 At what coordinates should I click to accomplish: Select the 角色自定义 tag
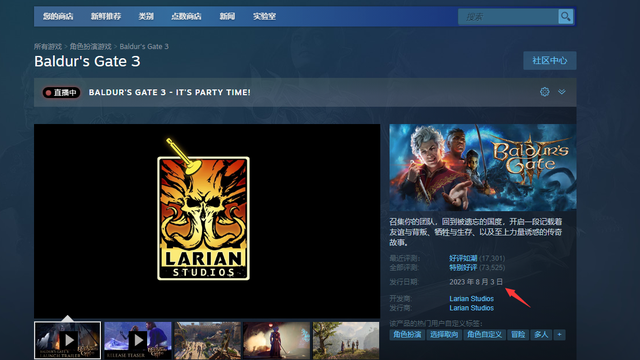pyautogui.click(x=484, y=335)
